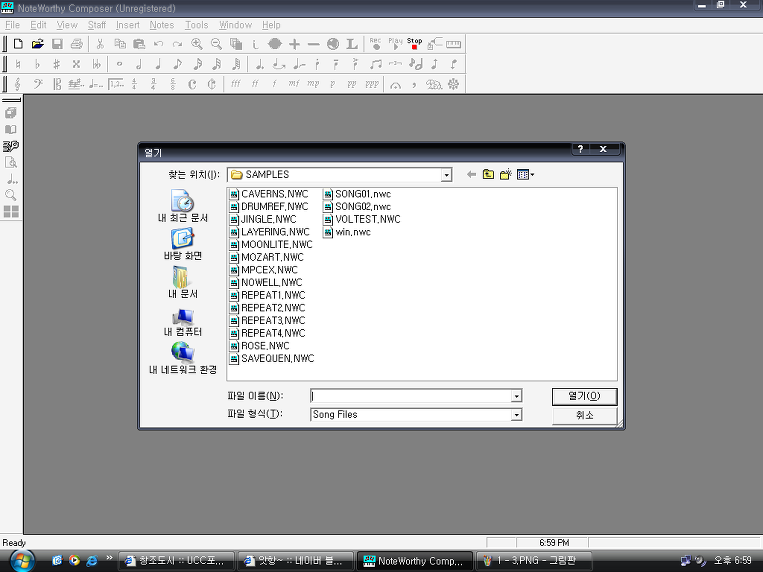Click the 열기(O) open button
This screenshot has width=763, height=572.
click(x=584, y=396)
